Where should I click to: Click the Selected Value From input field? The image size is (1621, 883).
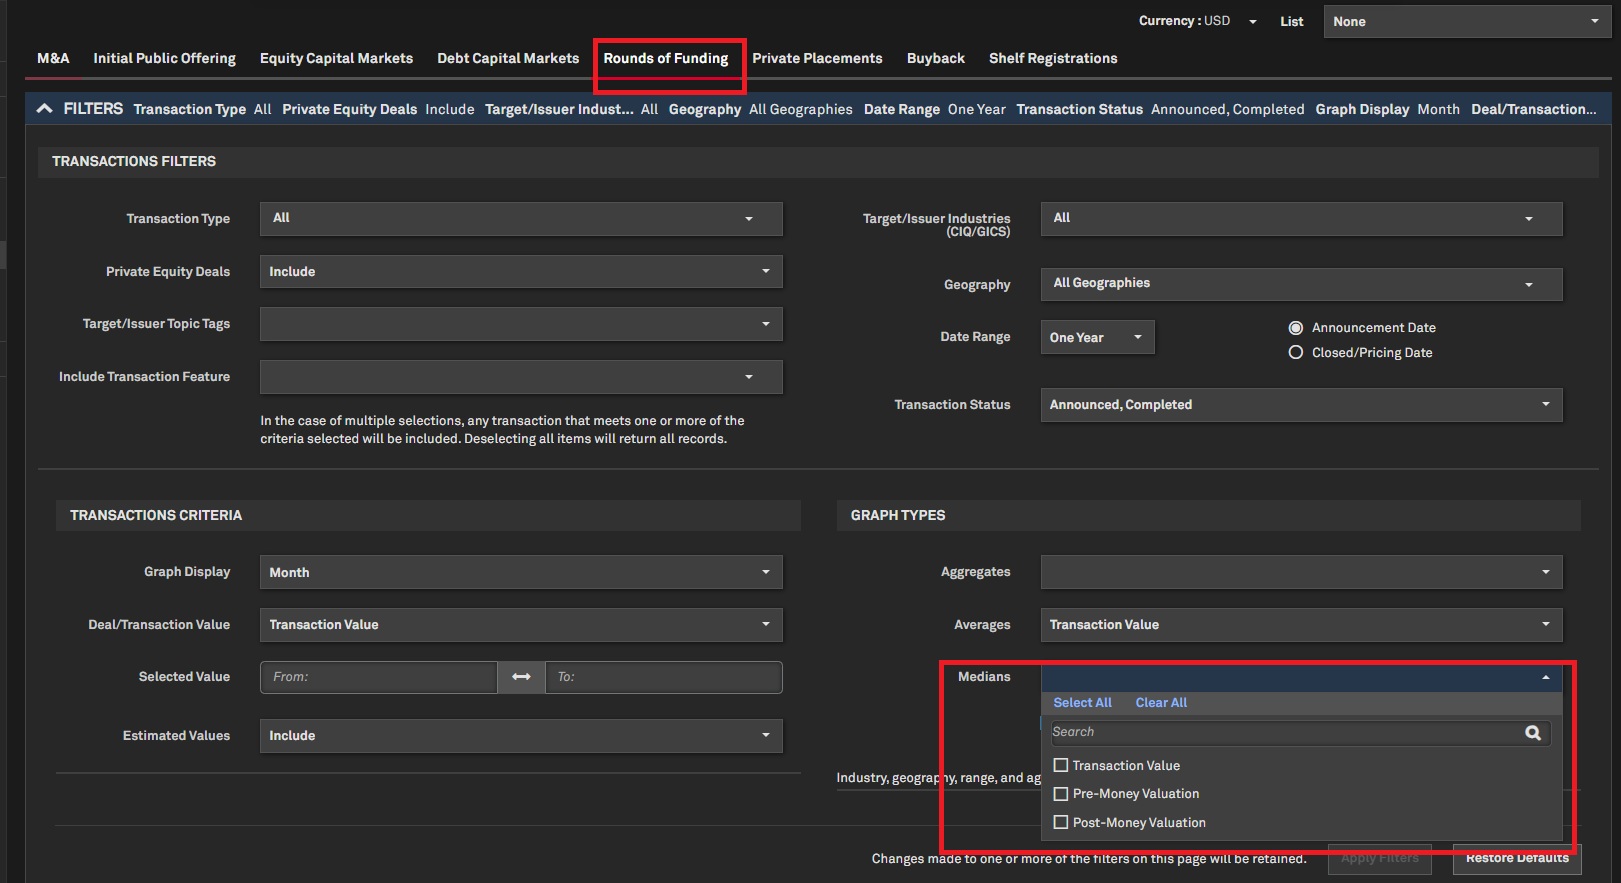378,677
